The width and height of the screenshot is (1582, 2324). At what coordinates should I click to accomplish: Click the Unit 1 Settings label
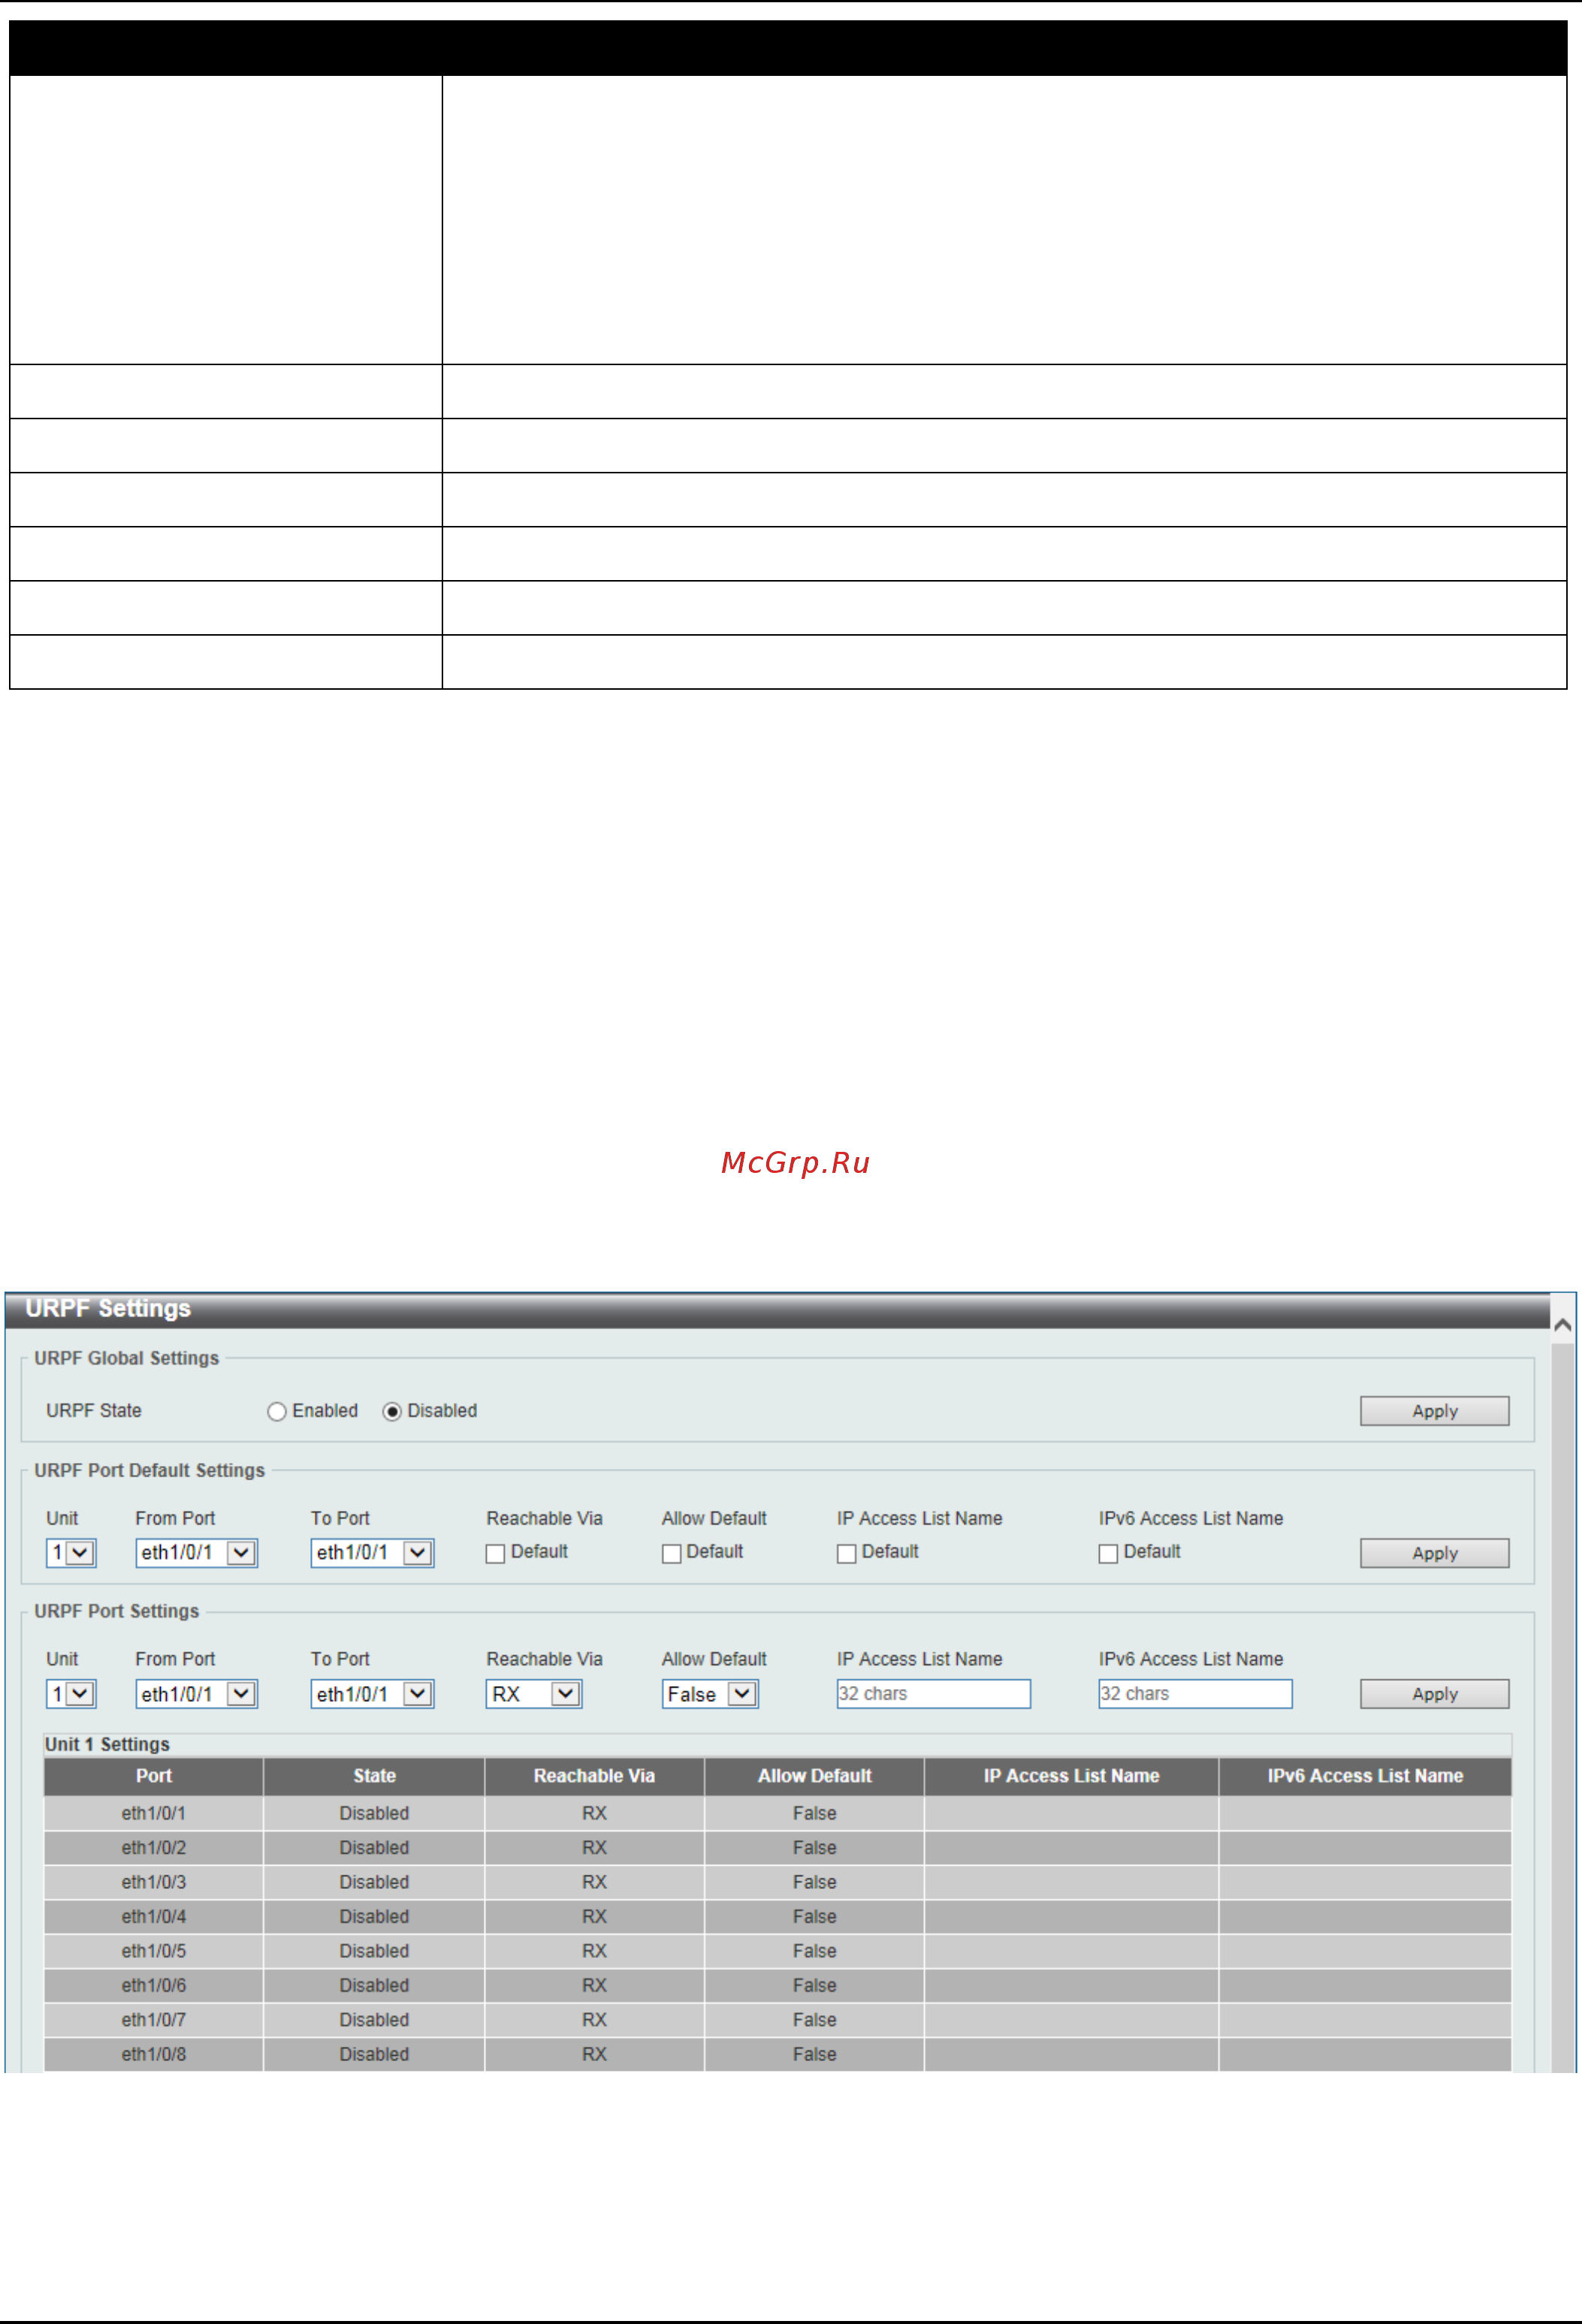107,1745
